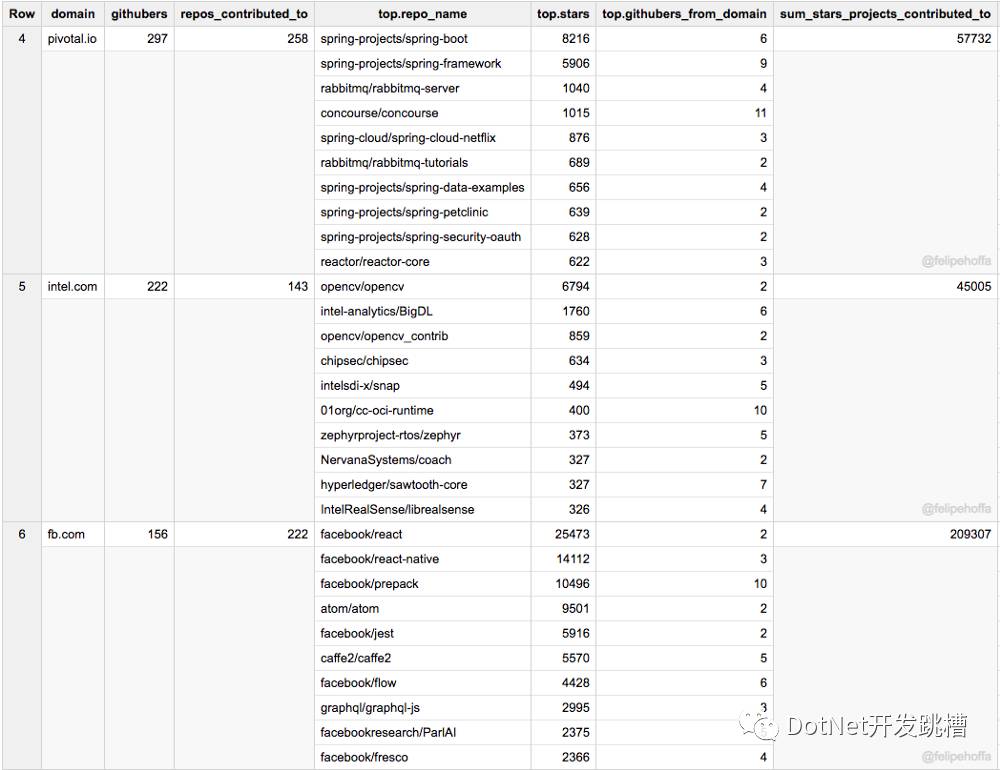Select the atom/atom repo cell

coord(422,609)
